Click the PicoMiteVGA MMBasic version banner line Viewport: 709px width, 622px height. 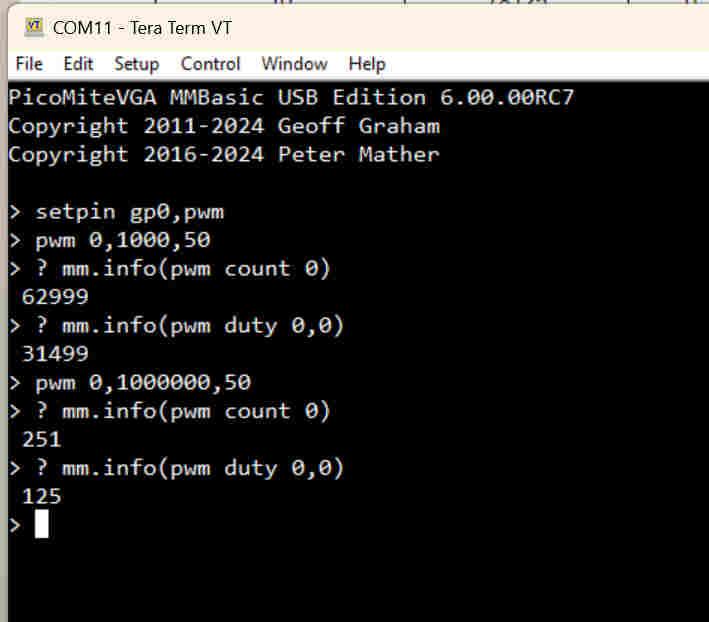coord(290,98)
